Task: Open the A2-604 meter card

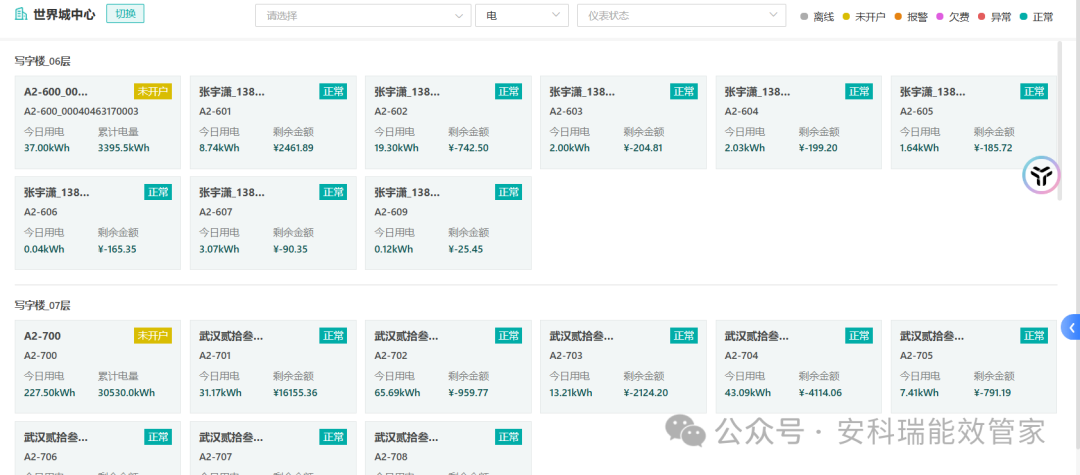Action: pos(799,123)
